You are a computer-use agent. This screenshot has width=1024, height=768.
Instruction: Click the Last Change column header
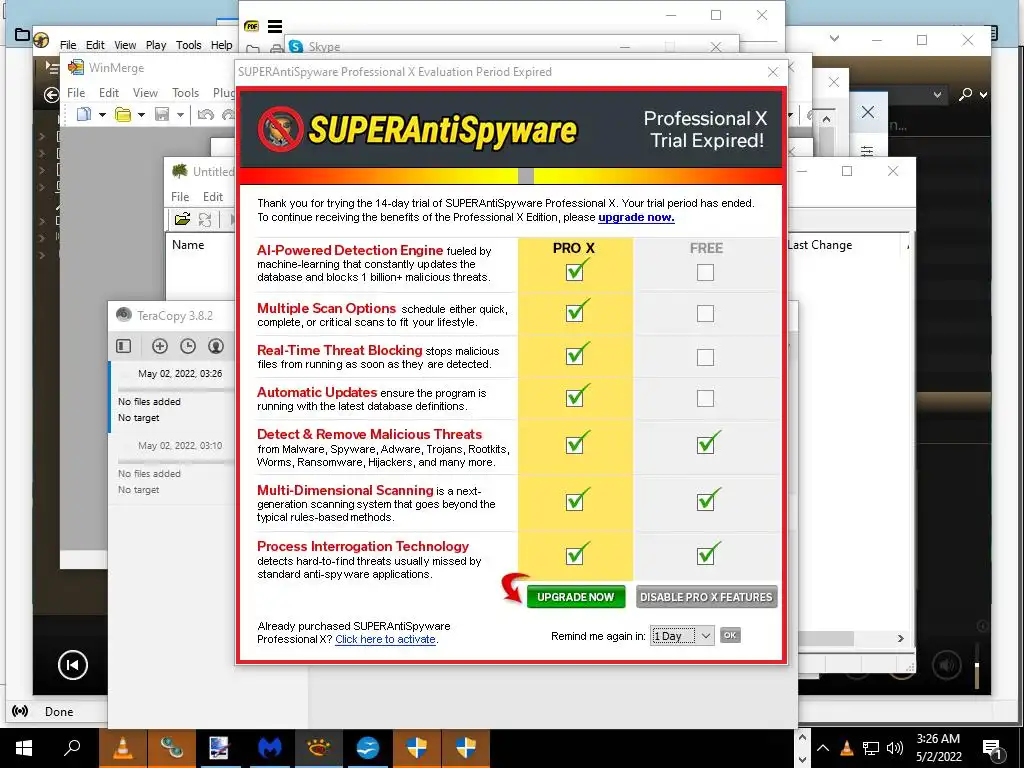(820, 245)
